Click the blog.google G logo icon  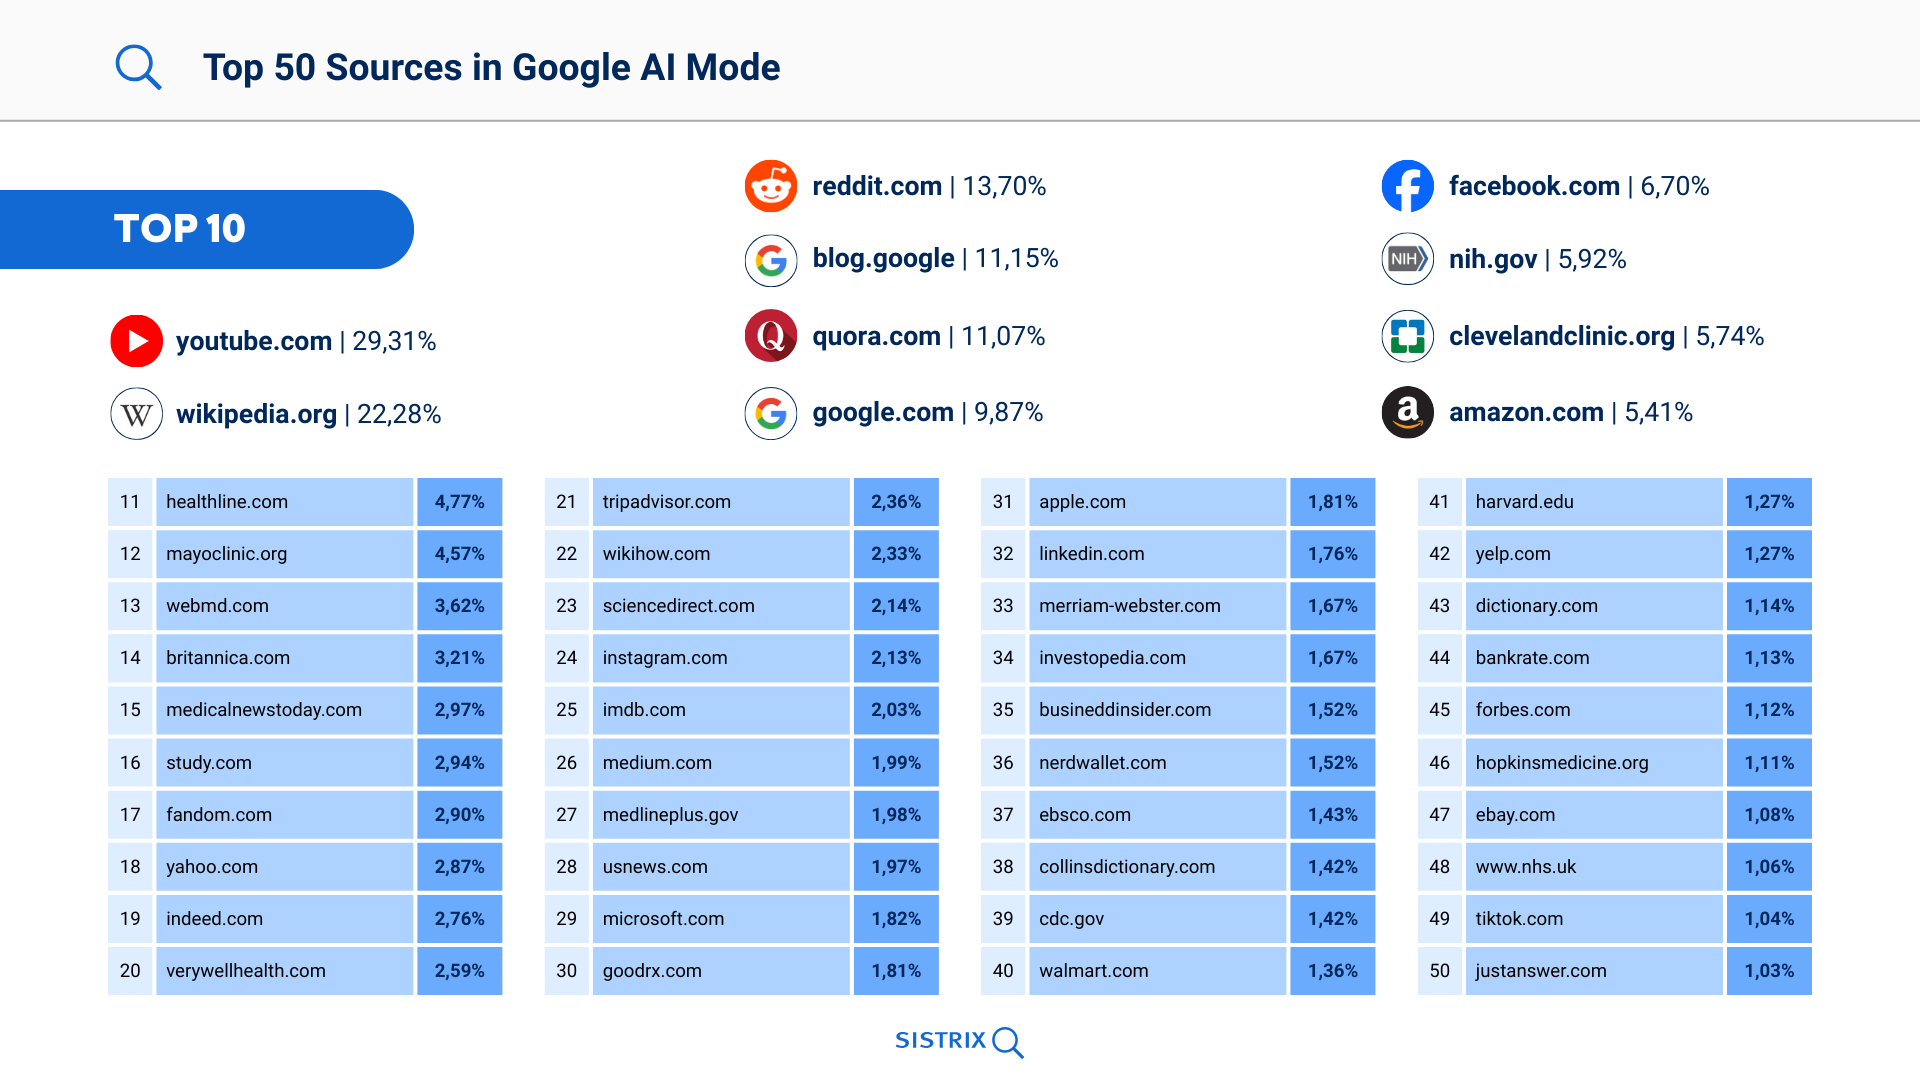(771, 261)
